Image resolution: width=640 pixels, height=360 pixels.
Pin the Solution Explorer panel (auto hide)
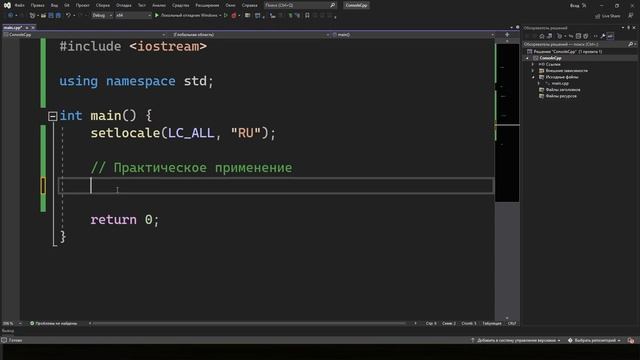(x=628, y=28)
